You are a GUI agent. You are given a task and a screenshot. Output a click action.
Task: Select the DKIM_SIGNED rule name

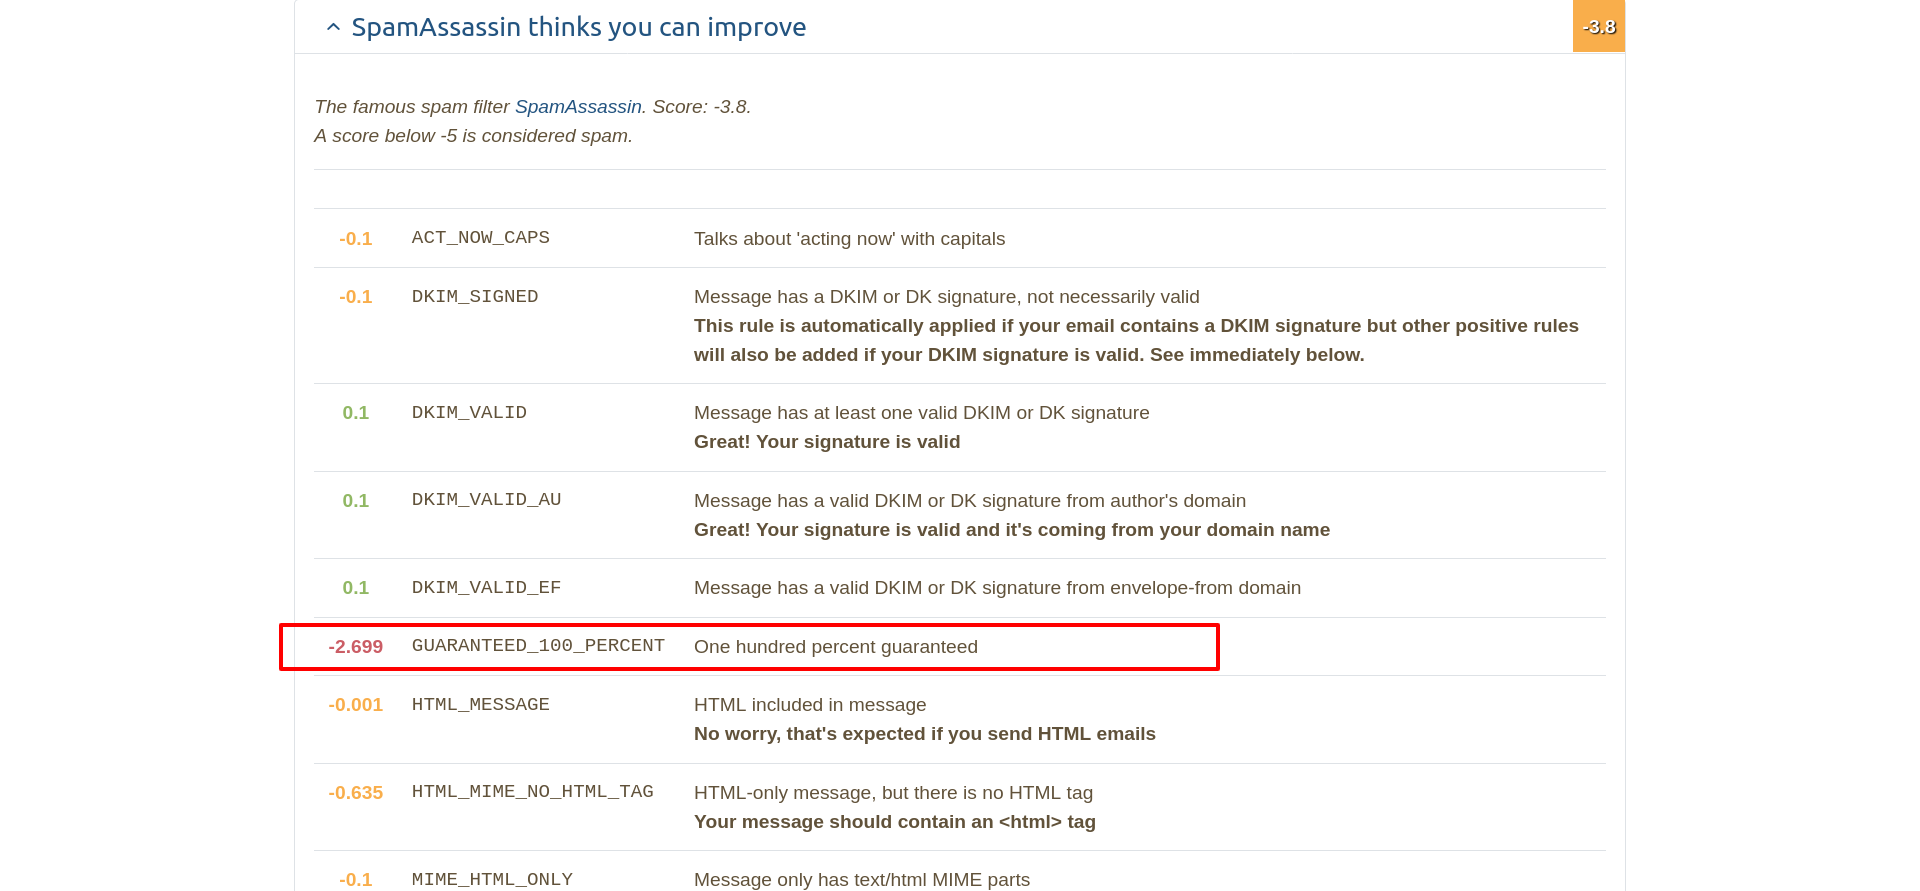tap(475, 297)
